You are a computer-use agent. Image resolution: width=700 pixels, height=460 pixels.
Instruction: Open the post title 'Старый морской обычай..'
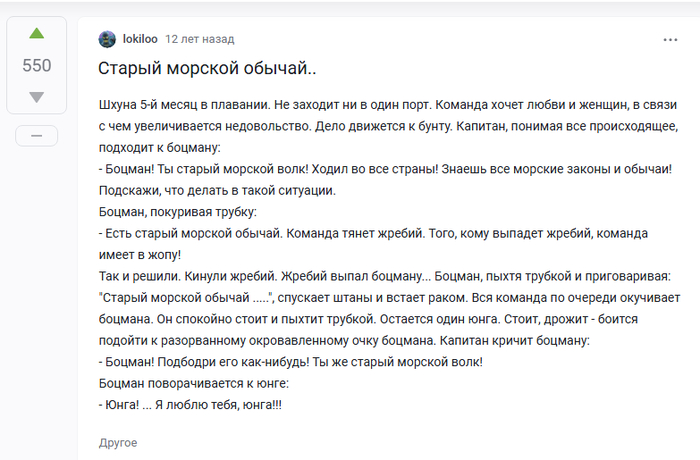click(x=207, y=68)
